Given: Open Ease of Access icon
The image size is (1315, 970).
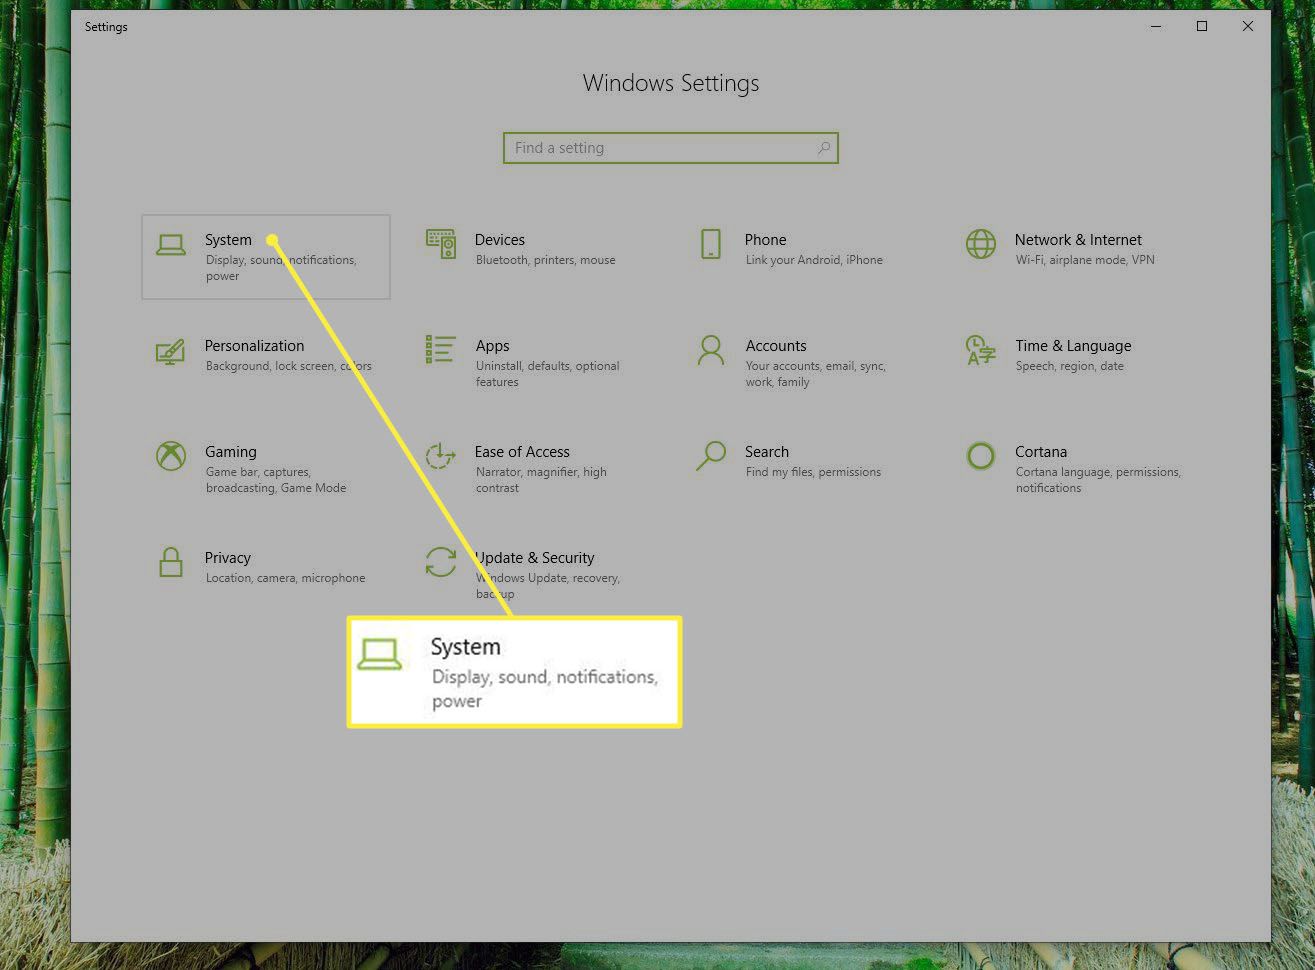Looking at the screenshot, I should coord(440,456).
